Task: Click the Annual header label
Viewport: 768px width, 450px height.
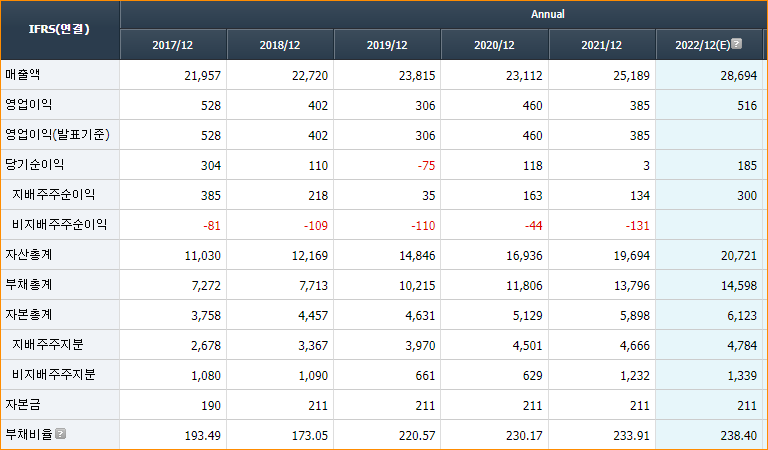Action: (x=548, y=14)
